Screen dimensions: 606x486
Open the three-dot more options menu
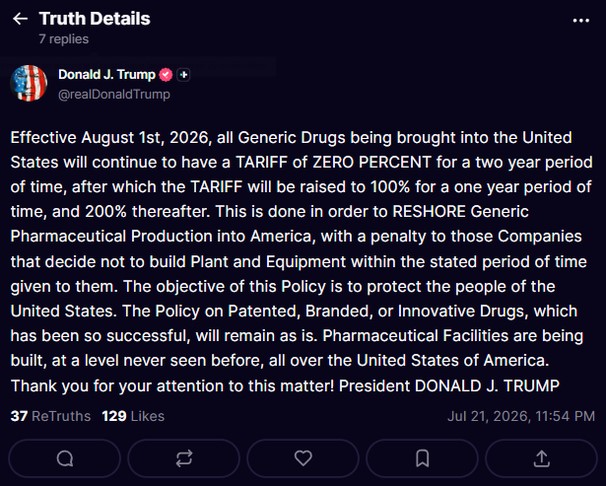click(581, 20)
